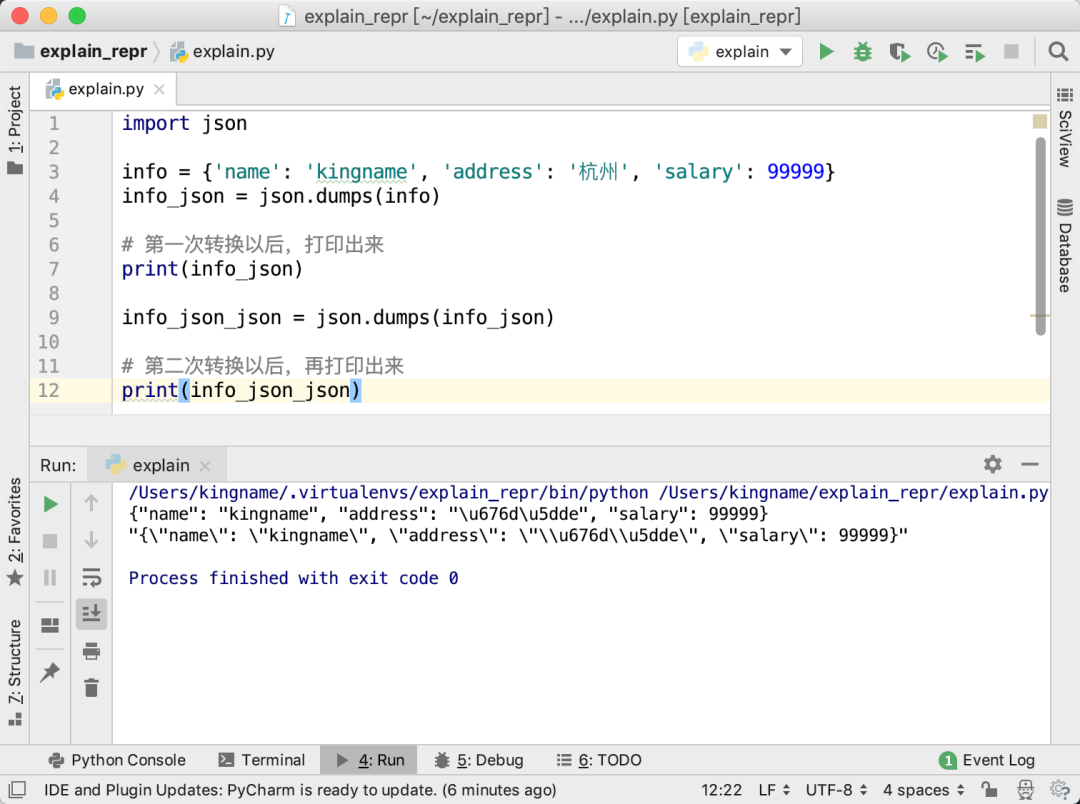The image size is (1080, 804).
Task: Open Run panel settings gear
Action: coord(992,464)
